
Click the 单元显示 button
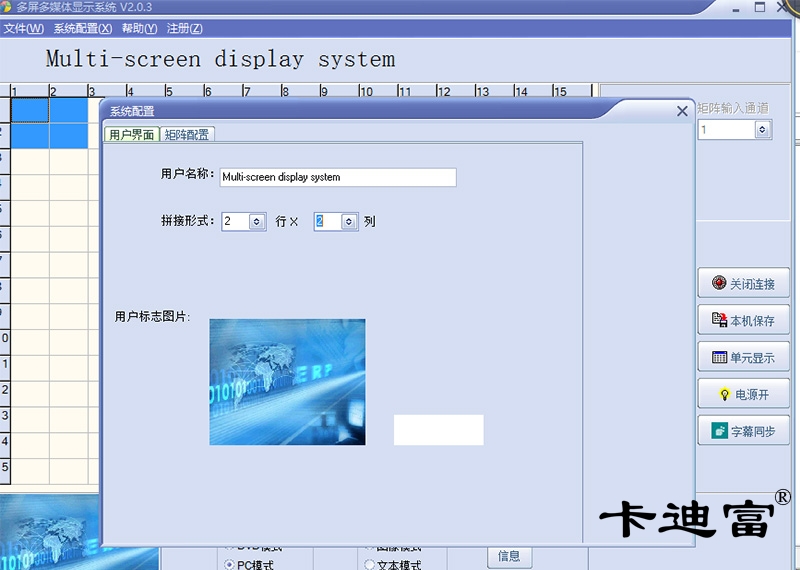[x=743, y=357]
